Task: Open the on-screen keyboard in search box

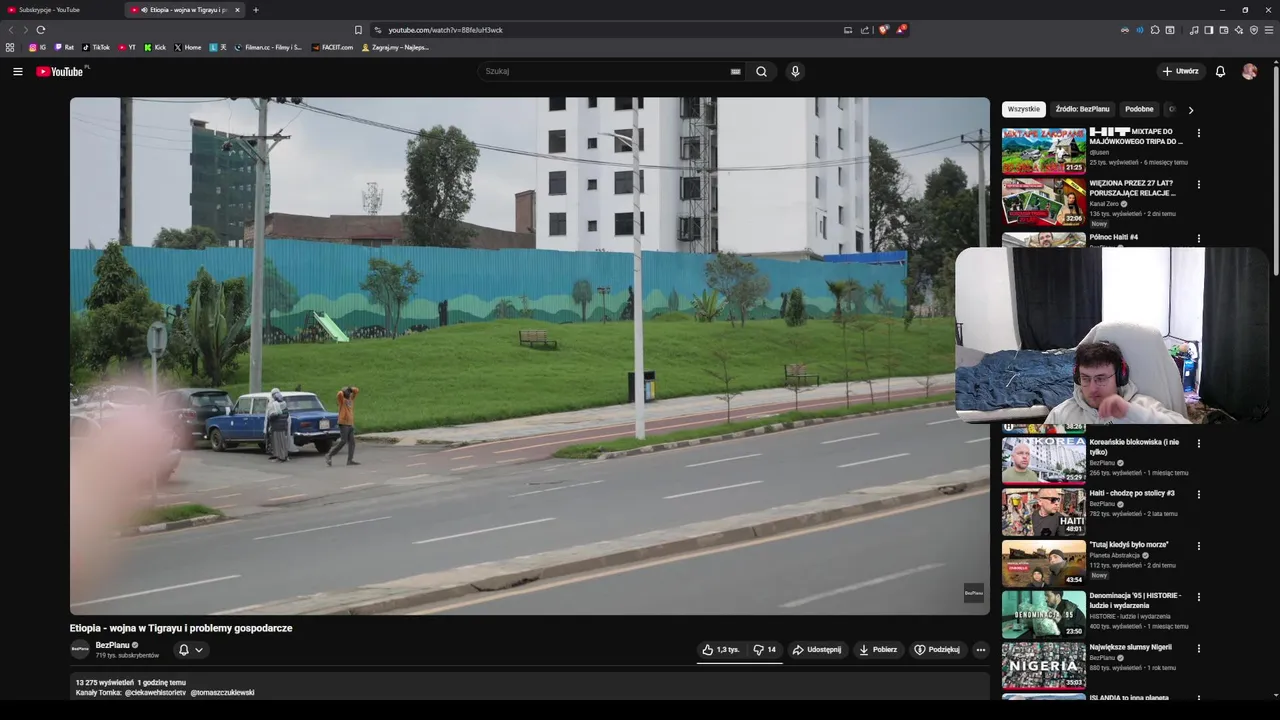Action: [x=736, y=72]
